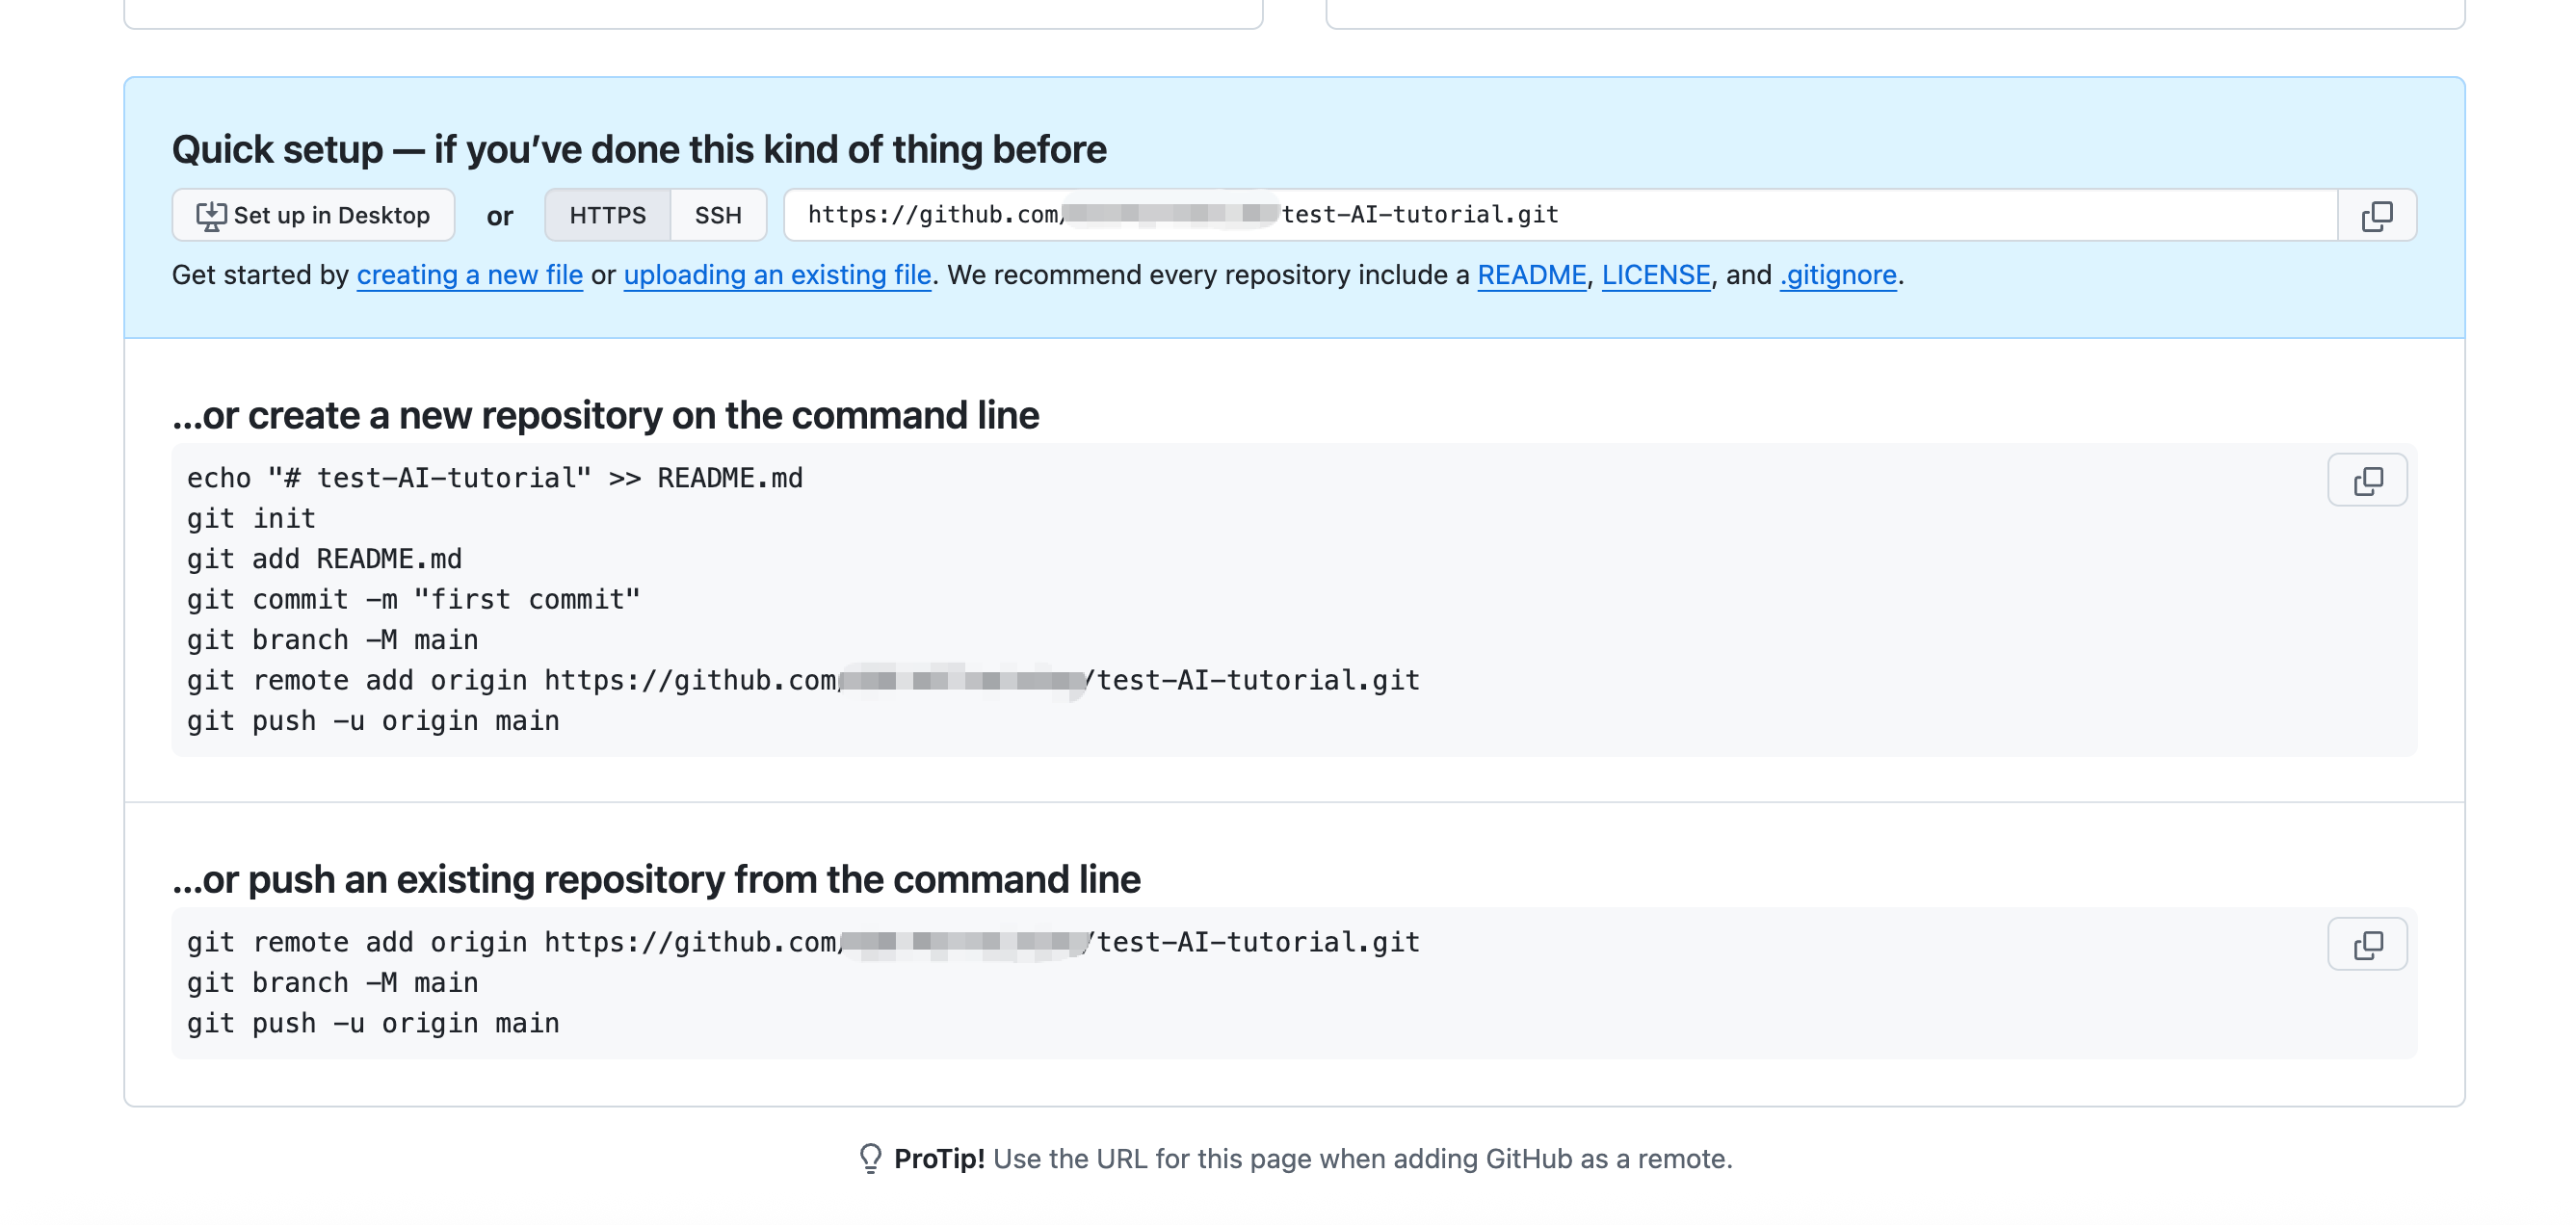Follow the LICENSE link
This screenshot has width=2576, height=1225.
tap(1656, 275)
